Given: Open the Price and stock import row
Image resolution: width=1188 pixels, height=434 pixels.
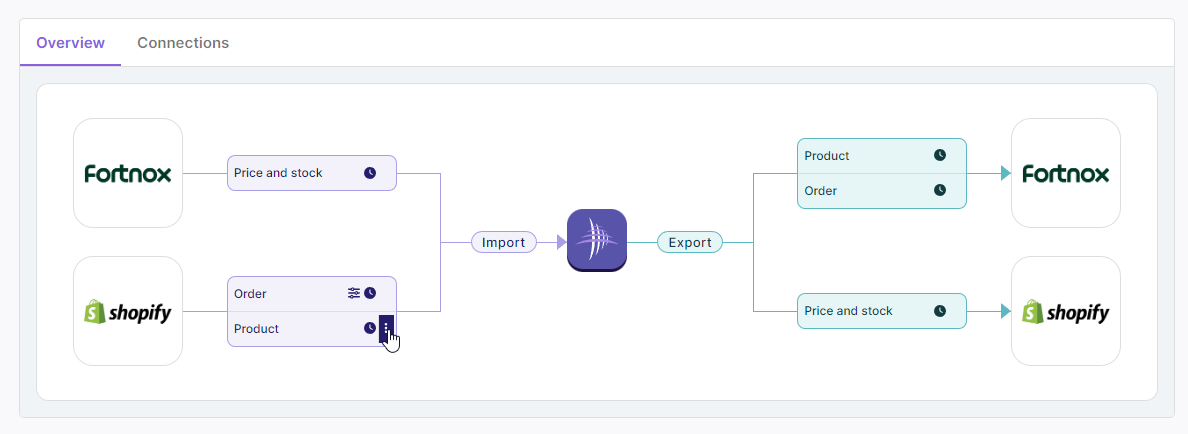Looking at the screenshot, I should (290, 173).
